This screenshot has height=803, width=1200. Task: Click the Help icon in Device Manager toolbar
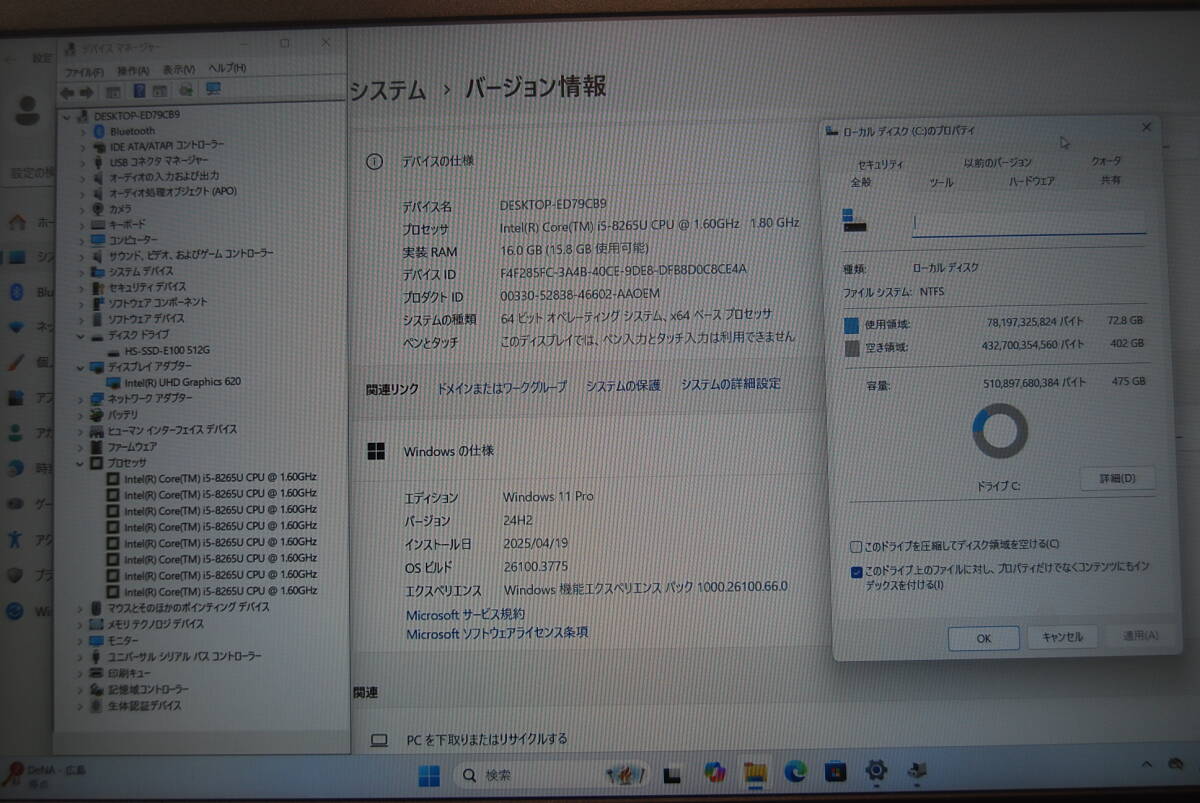pos(141,90)
